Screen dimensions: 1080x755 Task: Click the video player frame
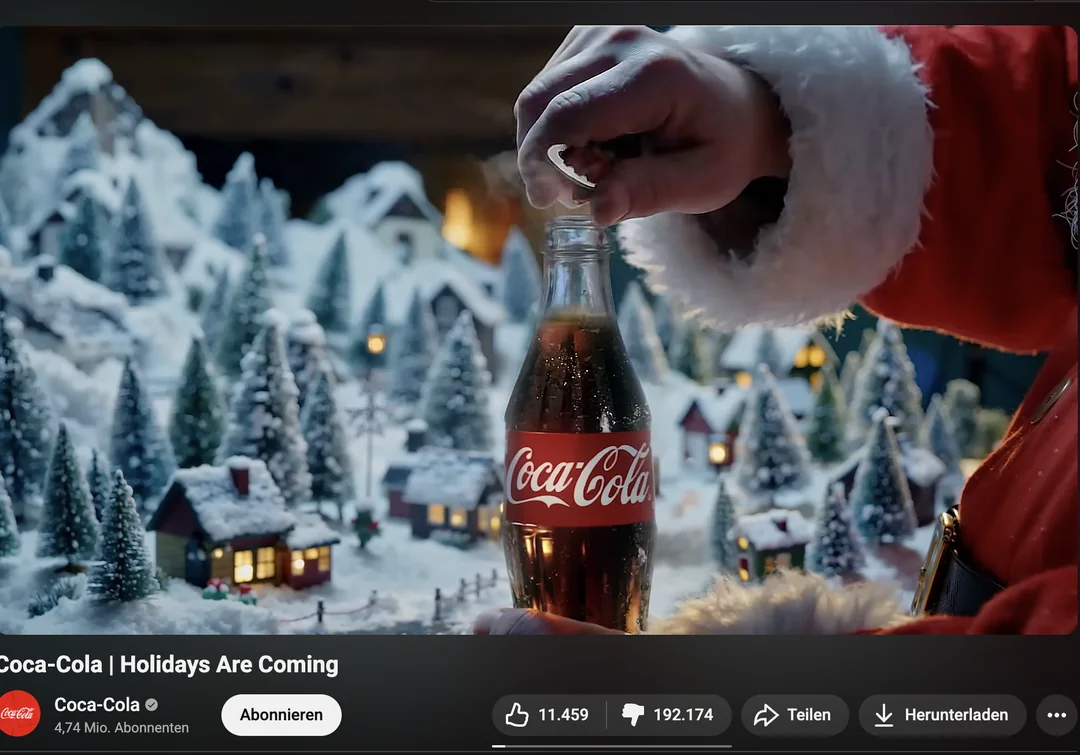(539, 330)
